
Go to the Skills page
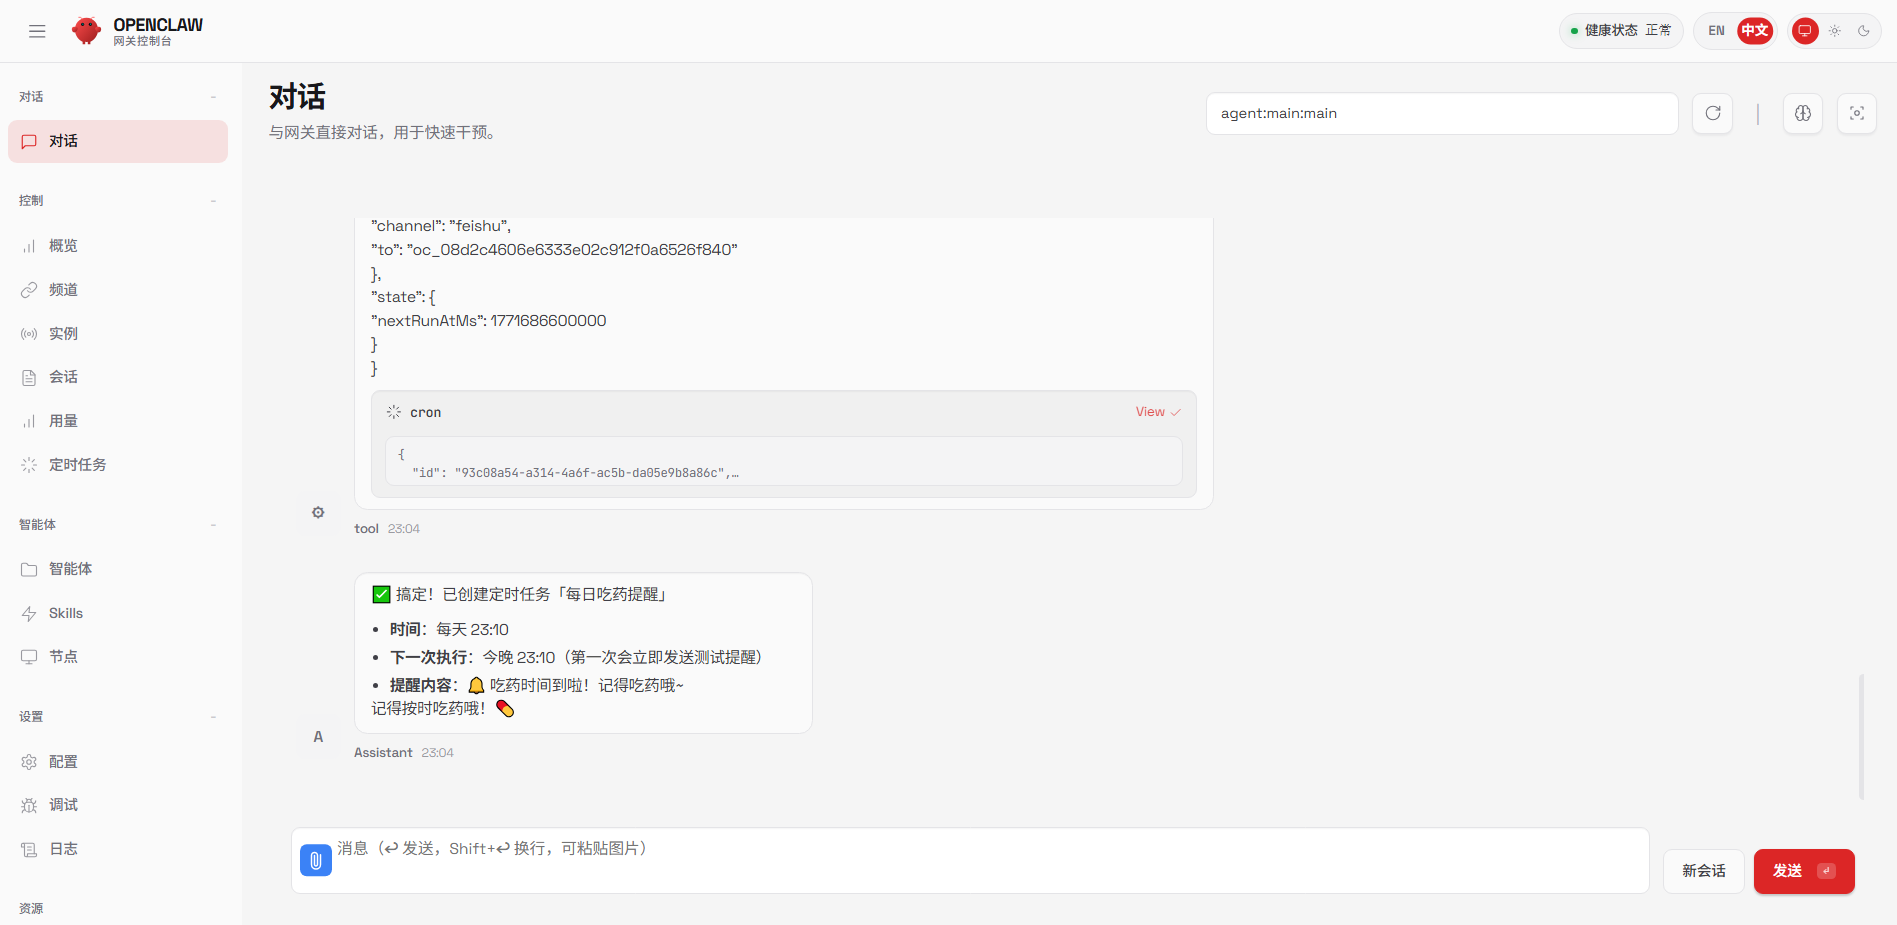[66, 613]
